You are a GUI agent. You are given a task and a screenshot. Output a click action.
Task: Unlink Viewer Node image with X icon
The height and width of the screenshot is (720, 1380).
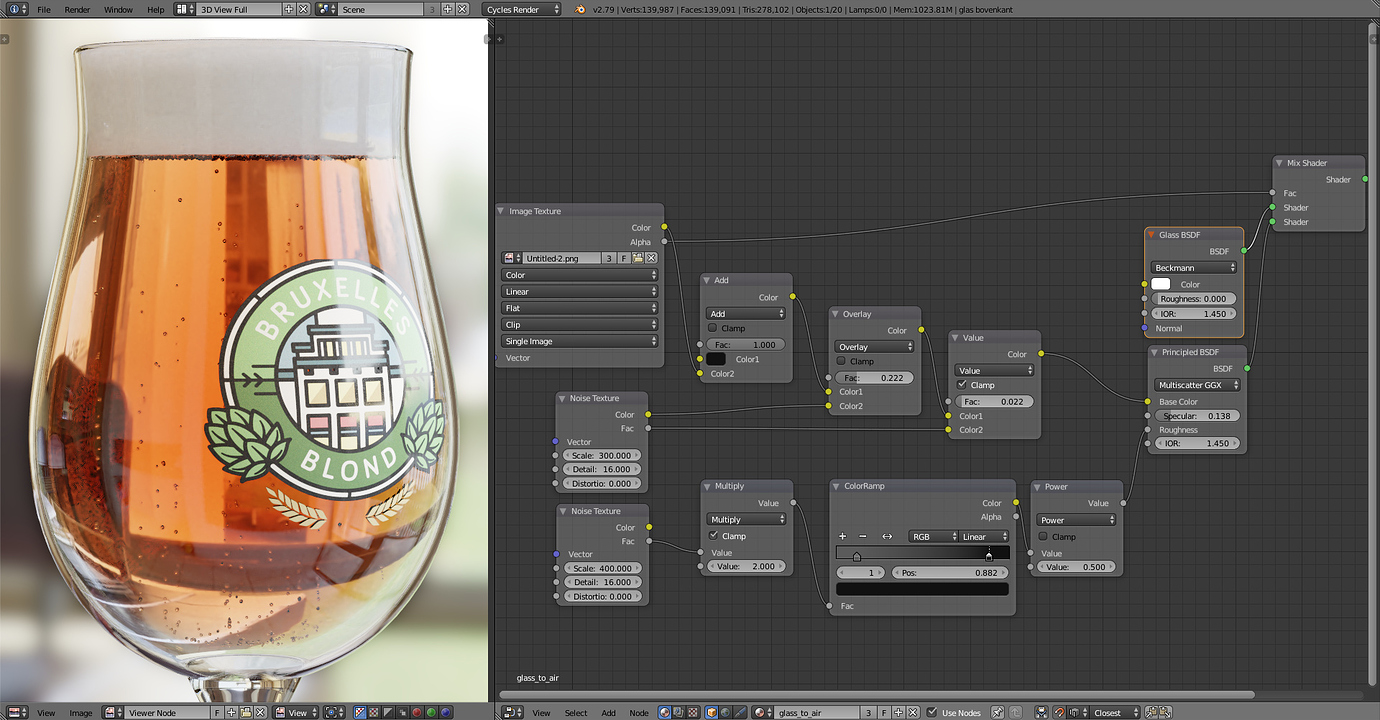[x=260, y=712]
